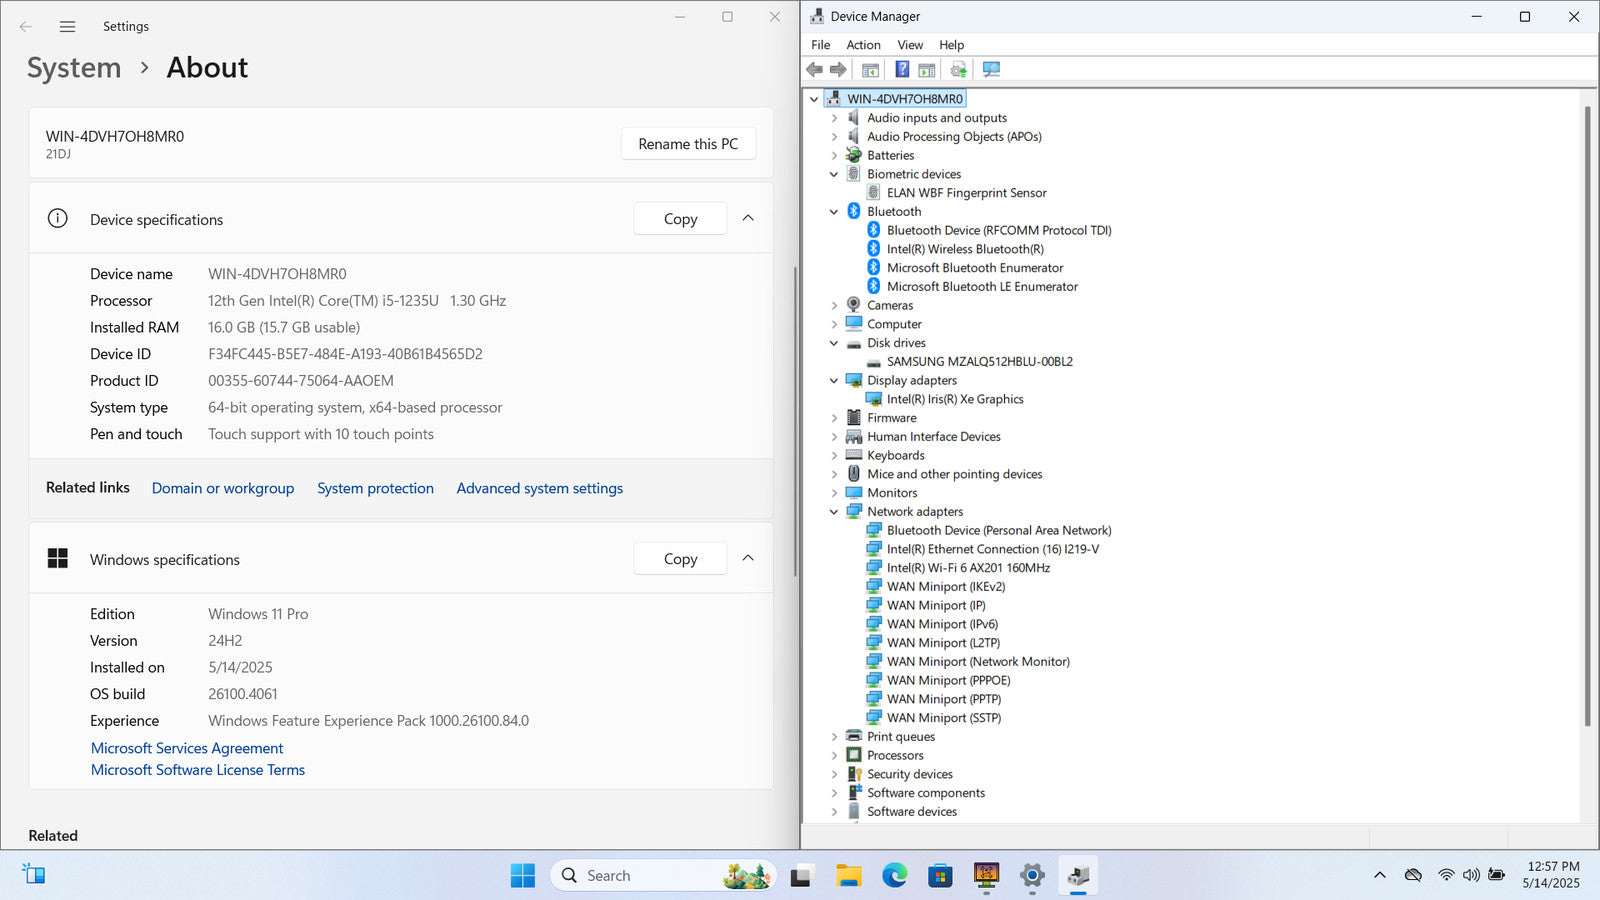Click the Settings back arrow icon
This screenshot has height=900, width=1600.
pyautogui.click(x=26, y=27)
